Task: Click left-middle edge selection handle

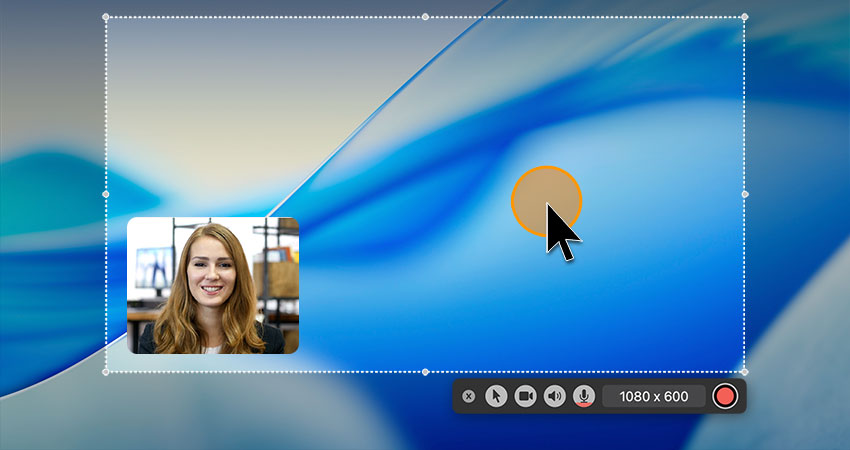Action: [106, 194]
